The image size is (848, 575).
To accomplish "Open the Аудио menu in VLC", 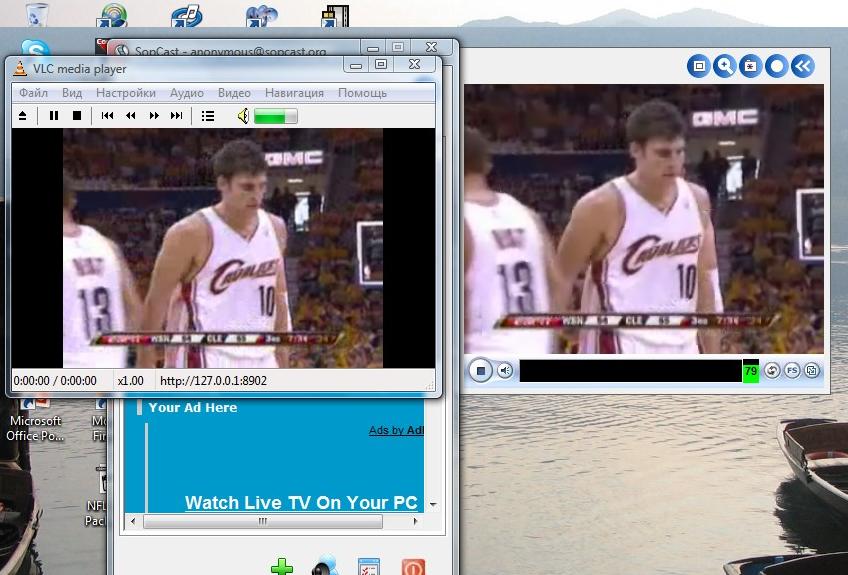I will pos(187,93).
